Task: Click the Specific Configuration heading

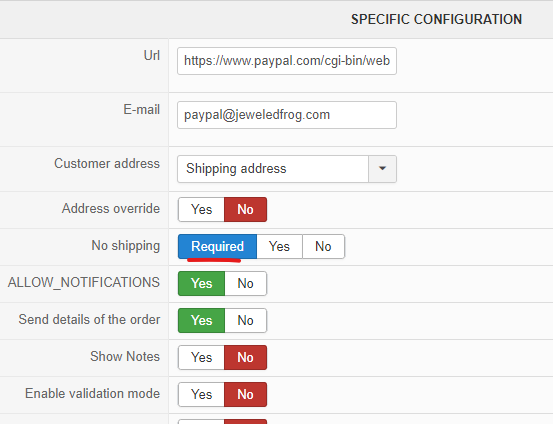Action: pos(436,19)
